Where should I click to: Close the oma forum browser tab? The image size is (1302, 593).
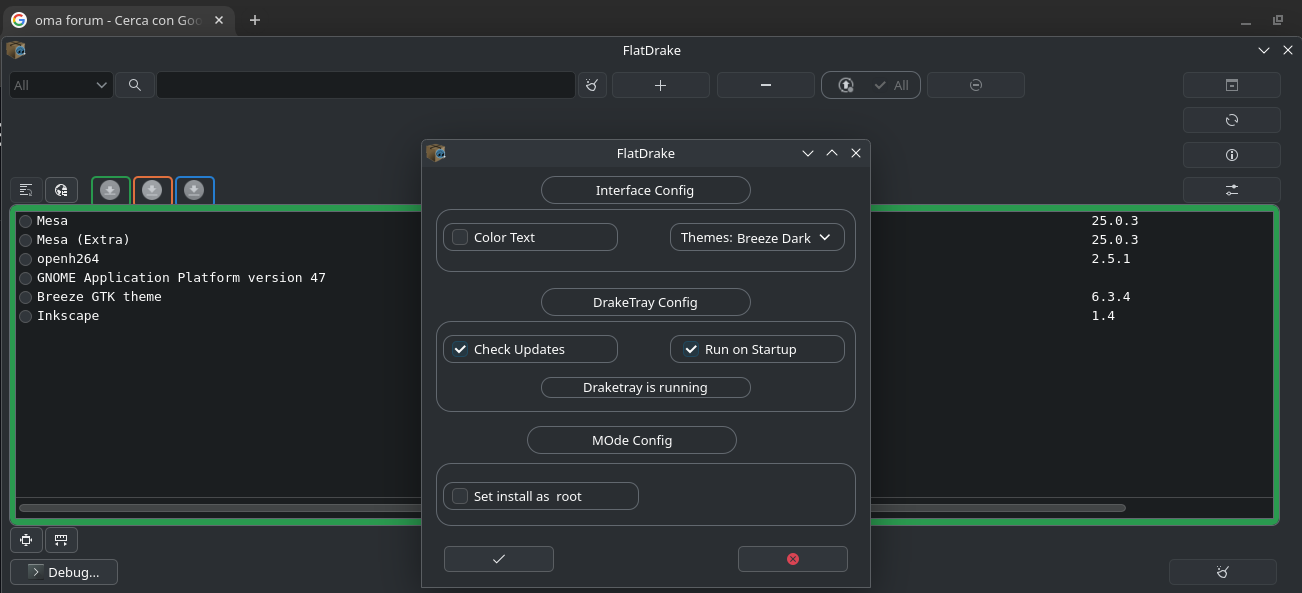pos(219,20)
